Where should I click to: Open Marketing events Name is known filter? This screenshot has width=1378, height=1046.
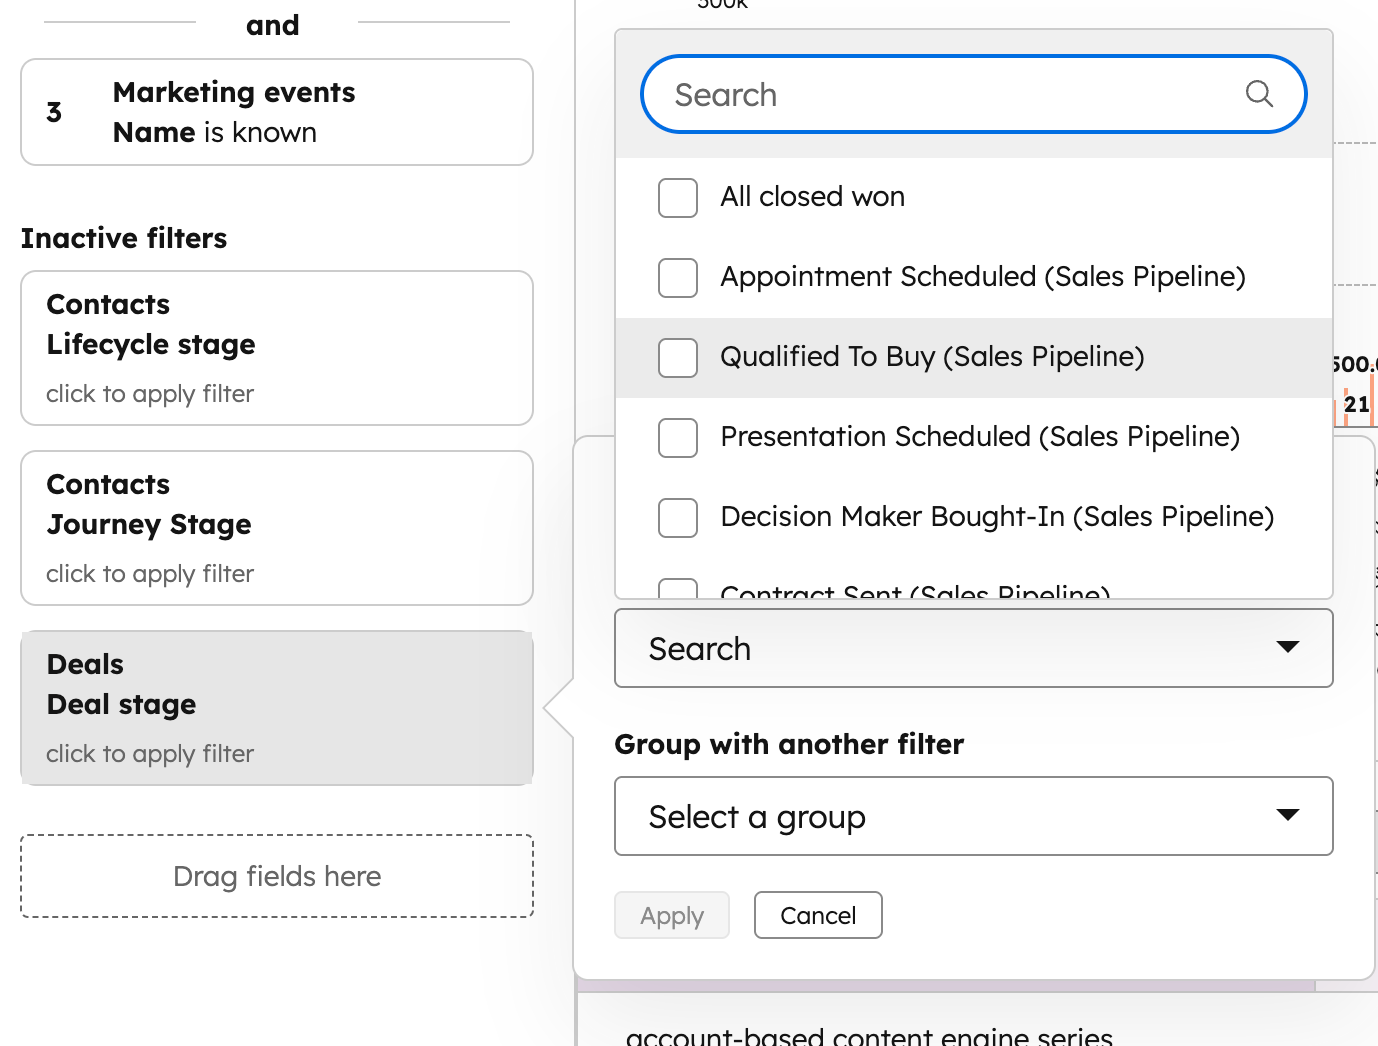[277, 112]
